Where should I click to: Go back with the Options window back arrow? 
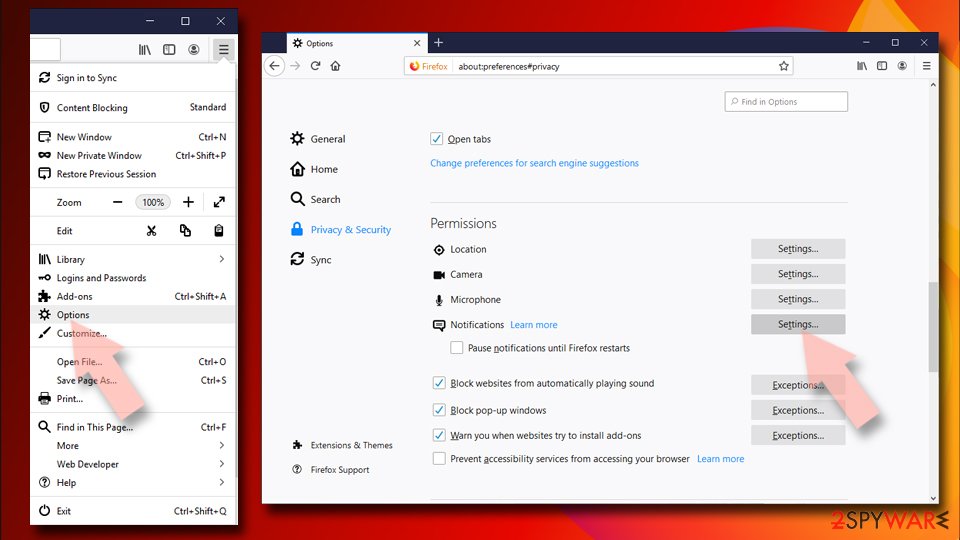pyautogui.click(x=274, y=66)
